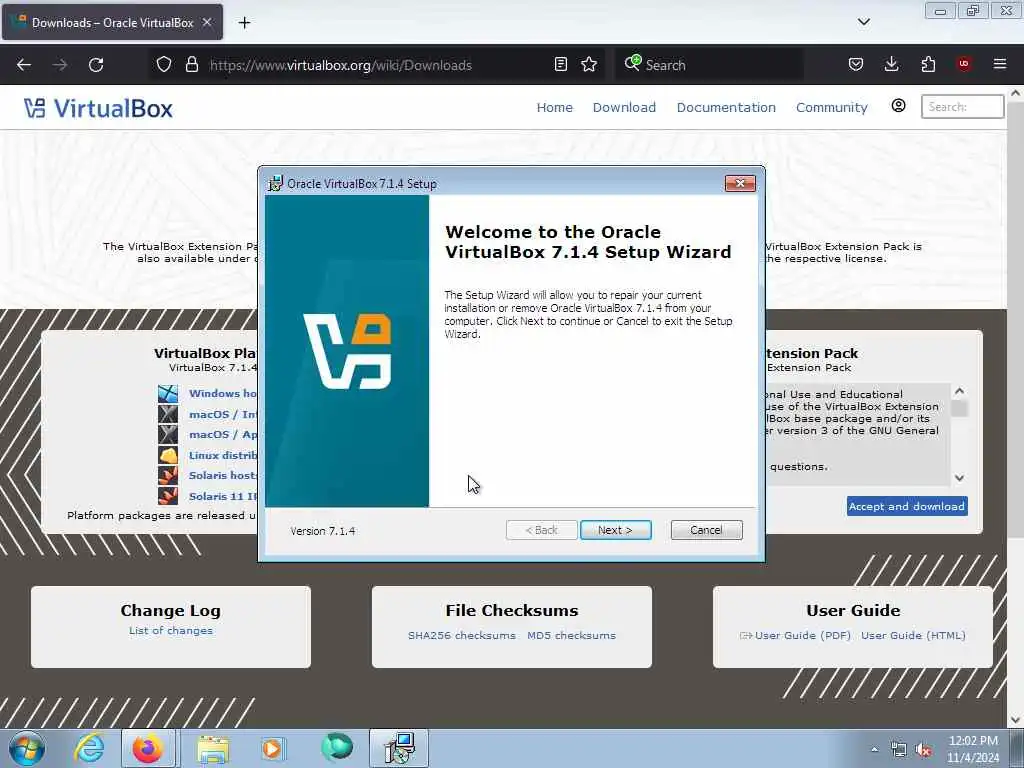
Task: Click the user account icon on site header
Action: pyautogui.click(x=899, y=106)
